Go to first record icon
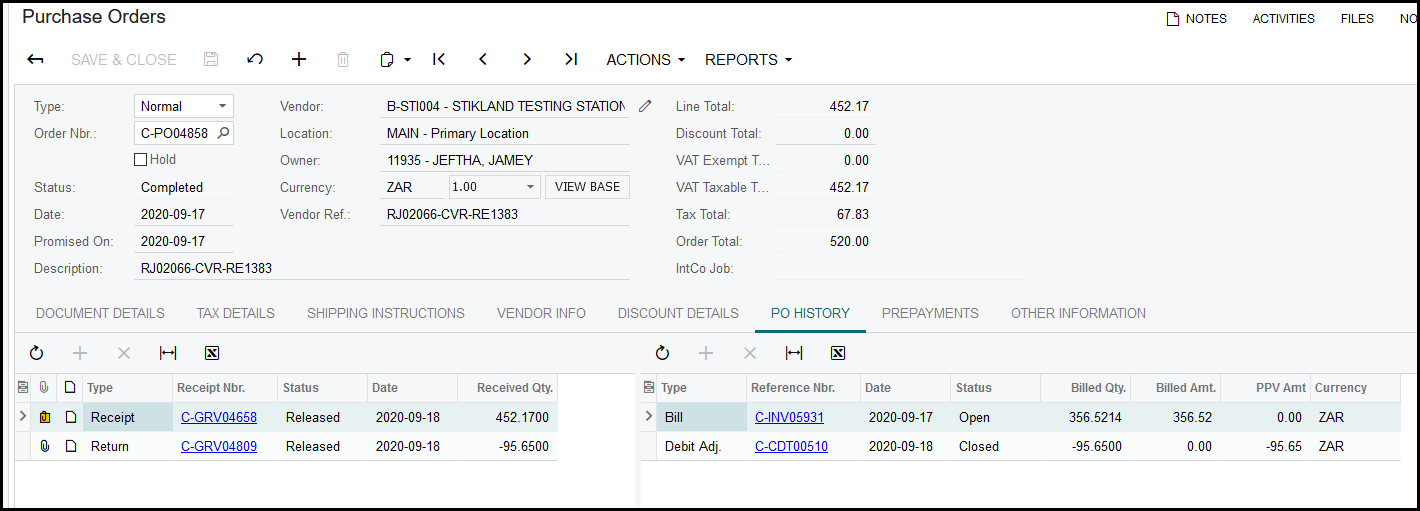 [x=439, y=60]
